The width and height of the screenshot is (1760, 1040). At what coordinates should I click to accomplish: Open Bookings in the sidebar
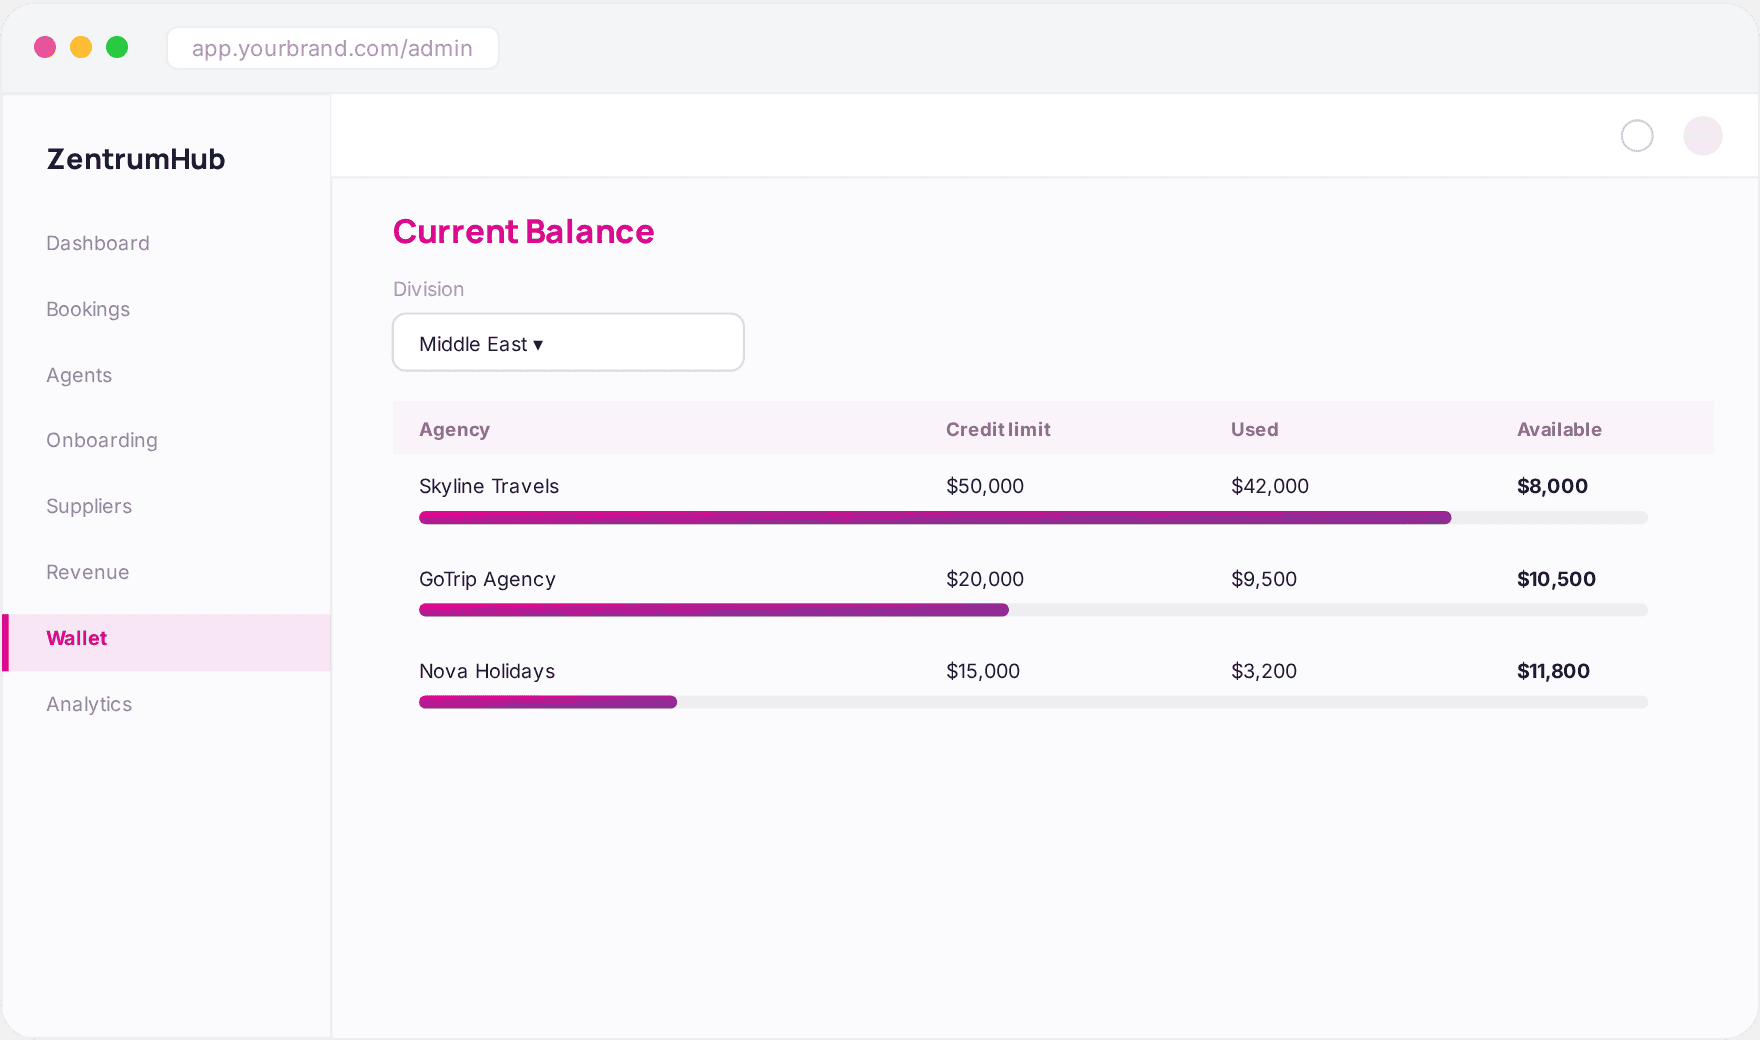tap(88, 309)
